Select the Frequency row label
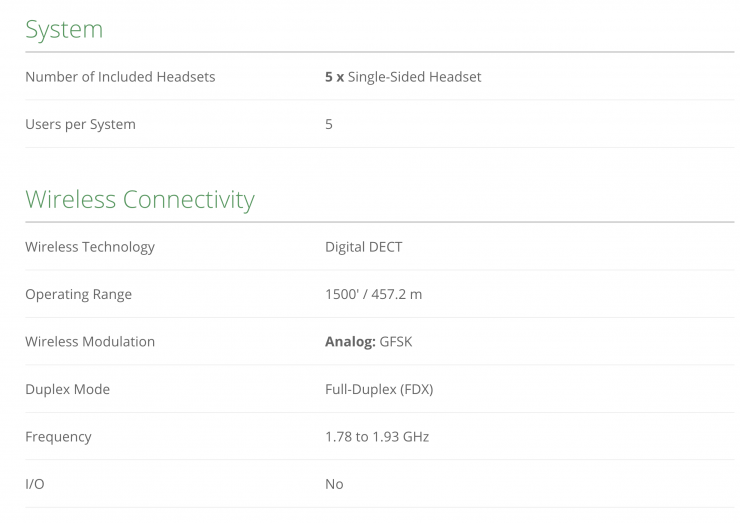Image resolution: width=740 pixels, height=523 pixels. coord(58,437)
